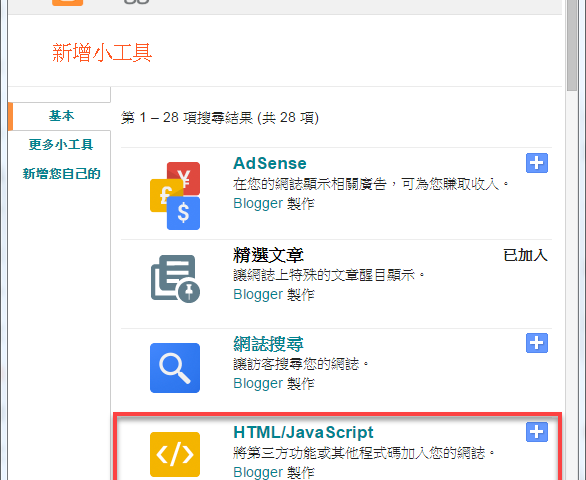This screenshot has height=480, width=586.
Task: Click the 已加入 status text
Action: click(525, 255)
